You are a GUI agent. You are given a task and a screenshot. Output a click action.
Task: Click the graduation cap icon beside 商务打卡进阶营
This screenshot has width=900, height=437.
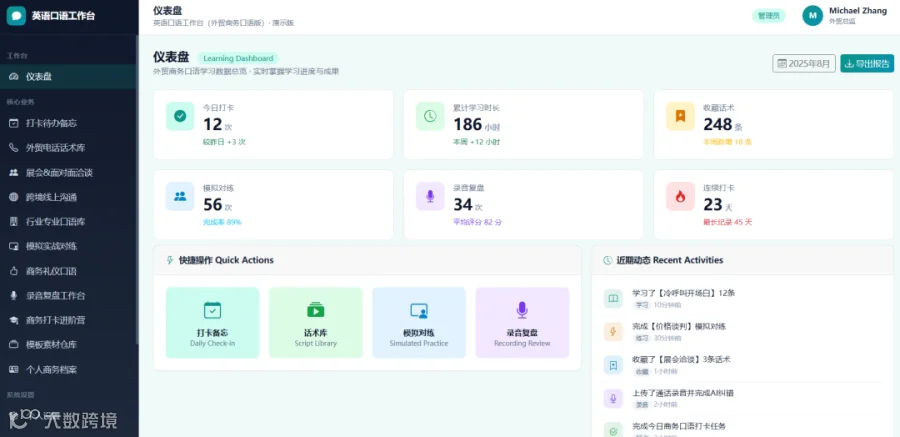coord(14,320)
